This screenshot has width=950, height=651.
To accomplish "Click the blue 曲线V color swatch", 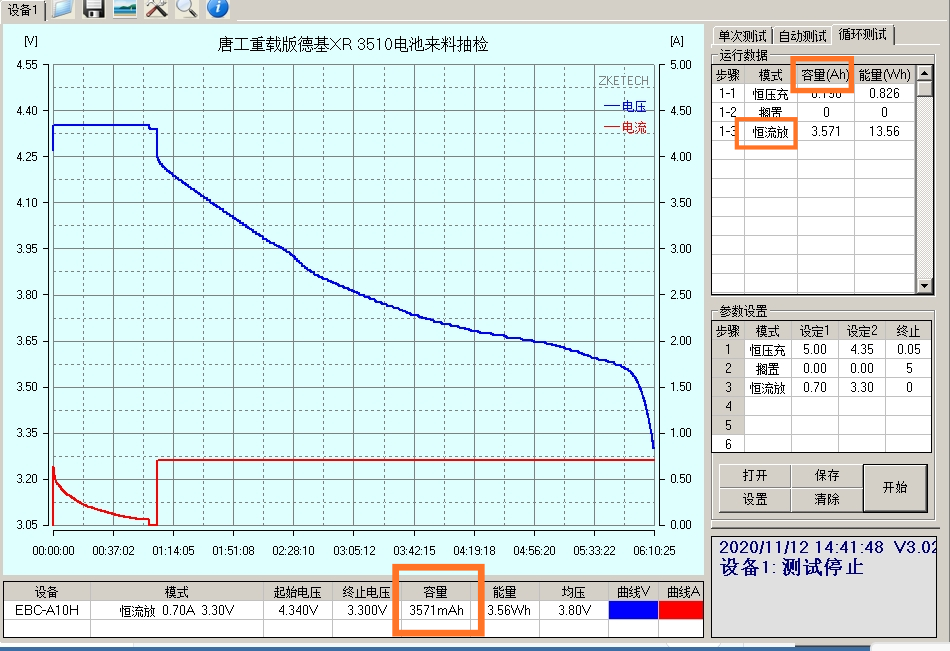I will pyautogui.click(x=633, y=610).
